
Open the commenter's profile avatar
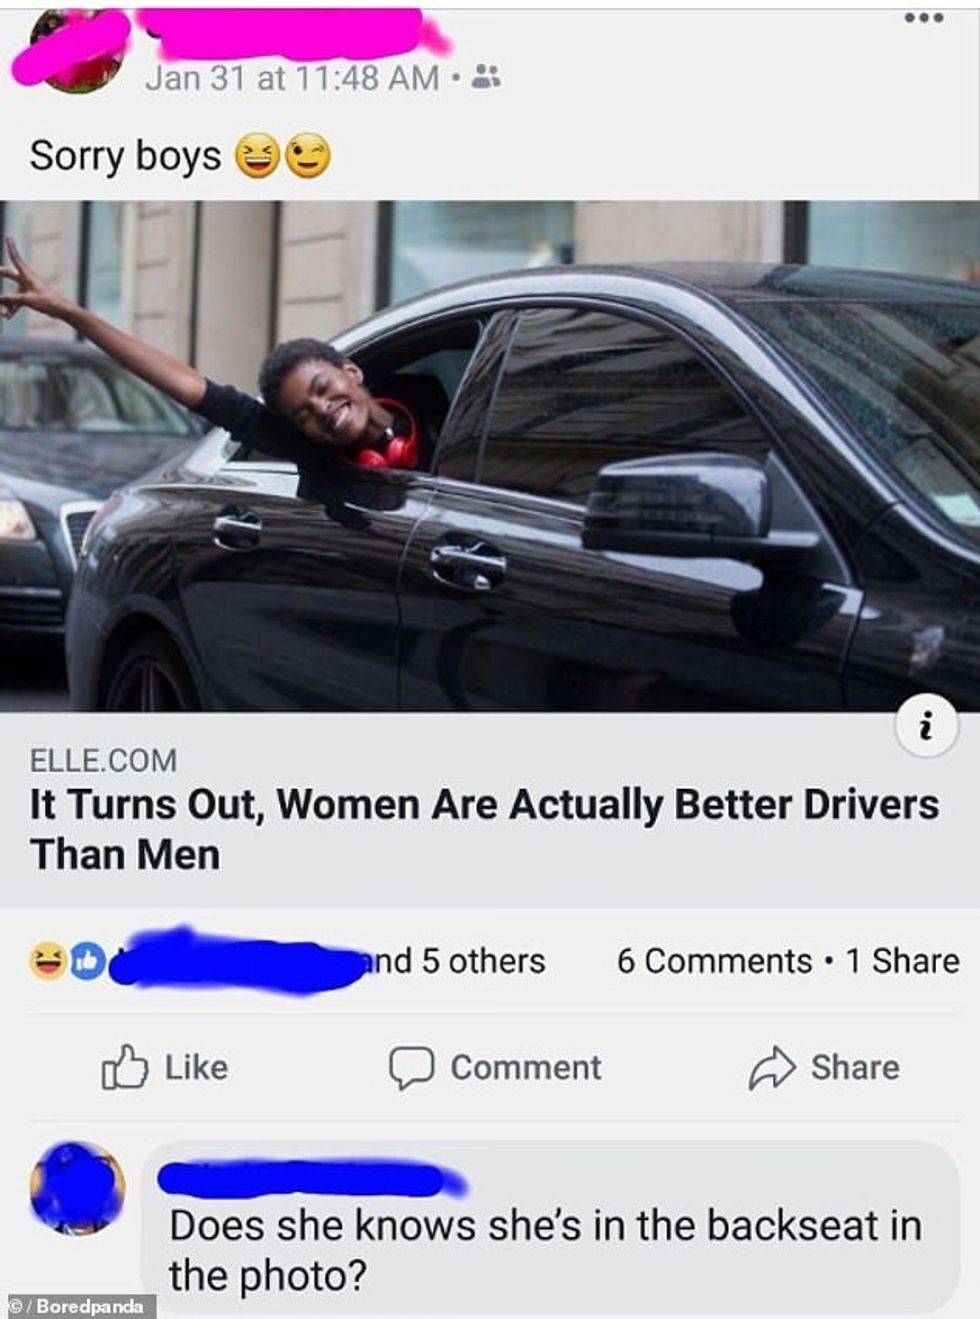tap(77, 1188)
